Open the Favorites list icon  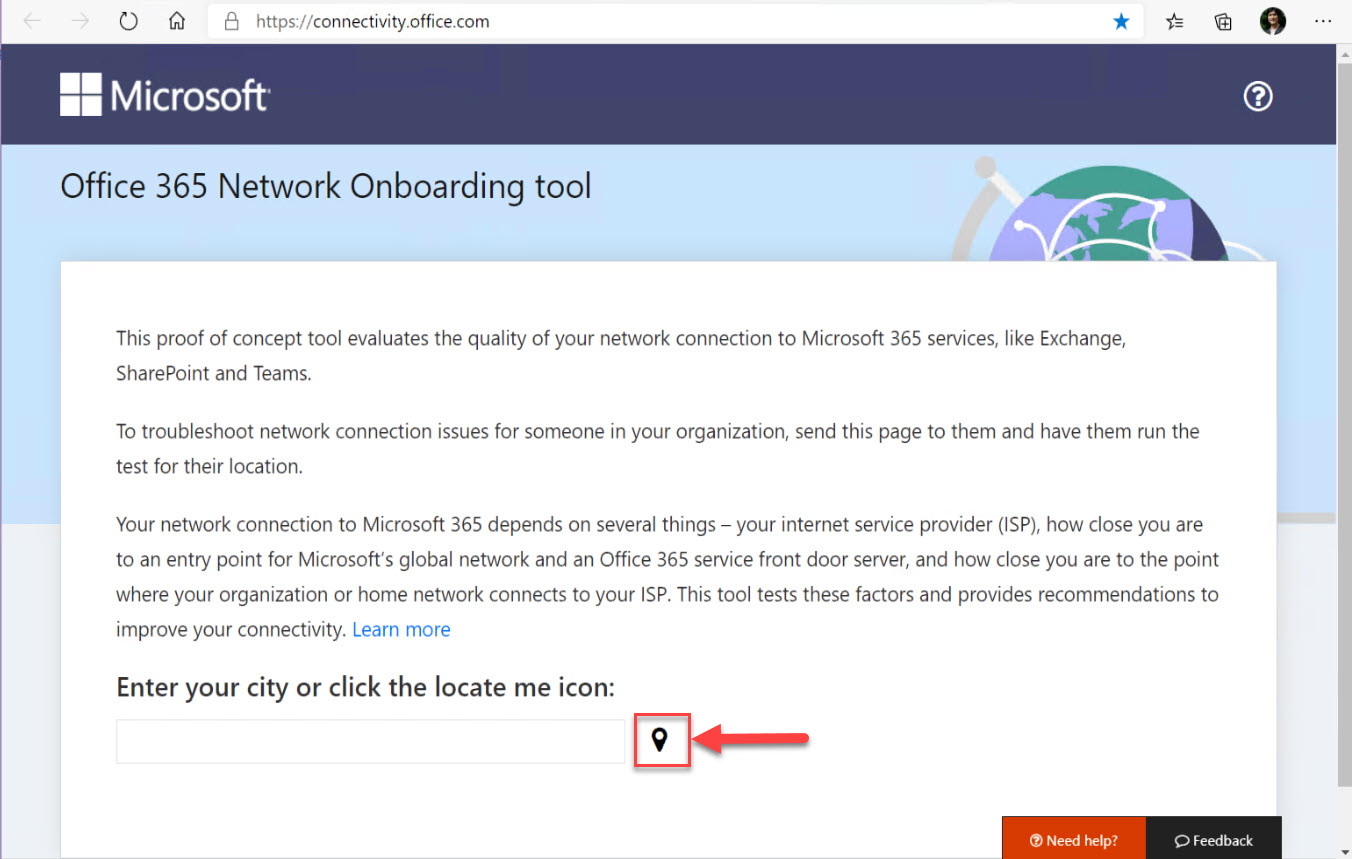(x=1176, y=21)
